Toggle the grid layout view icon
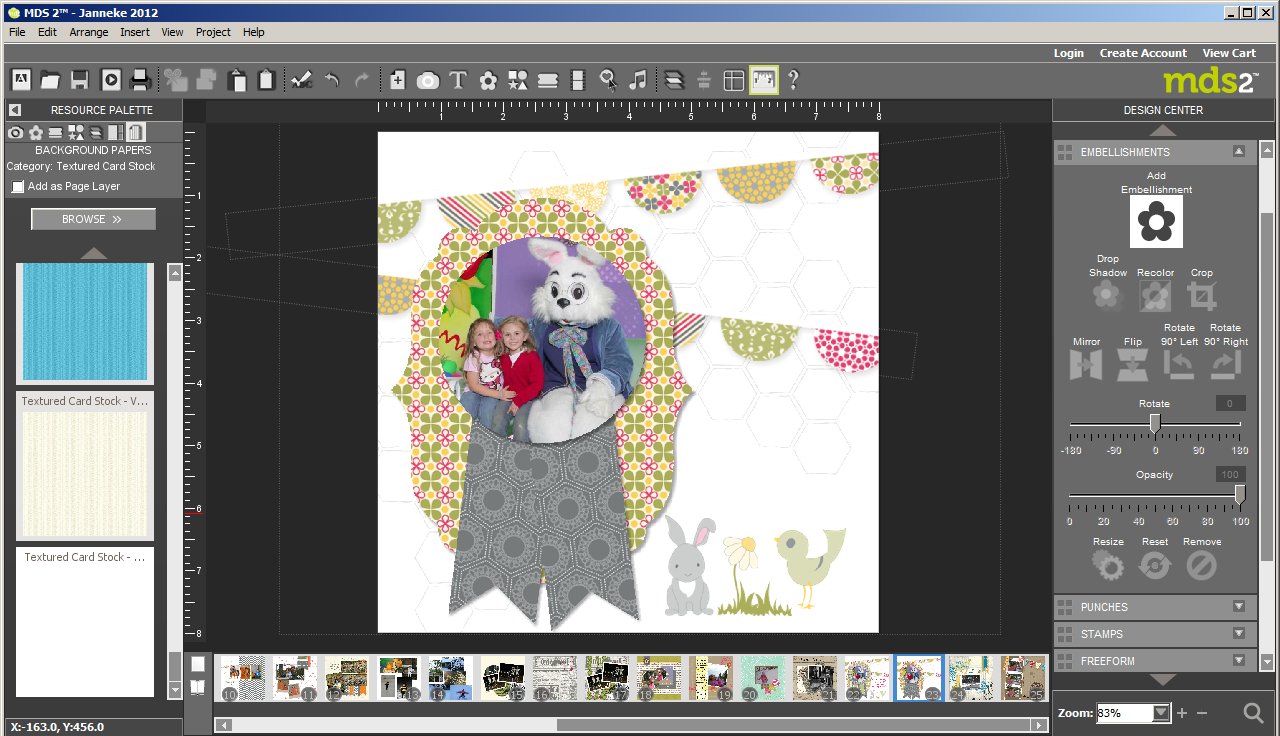The width and height of the screenshot is (1280, 736). click(734, 80)
